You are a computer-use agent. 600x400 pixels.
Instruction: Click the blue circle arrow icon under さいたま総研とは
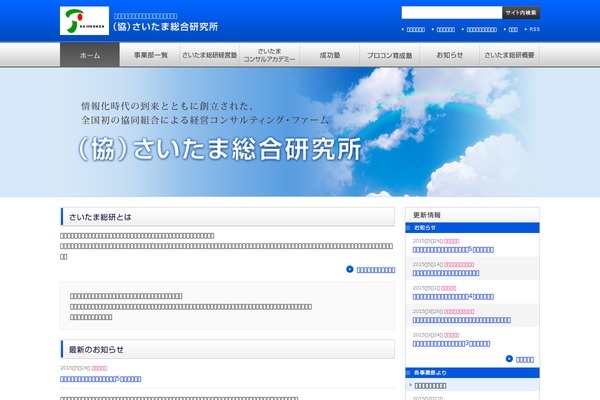point(350,269)
